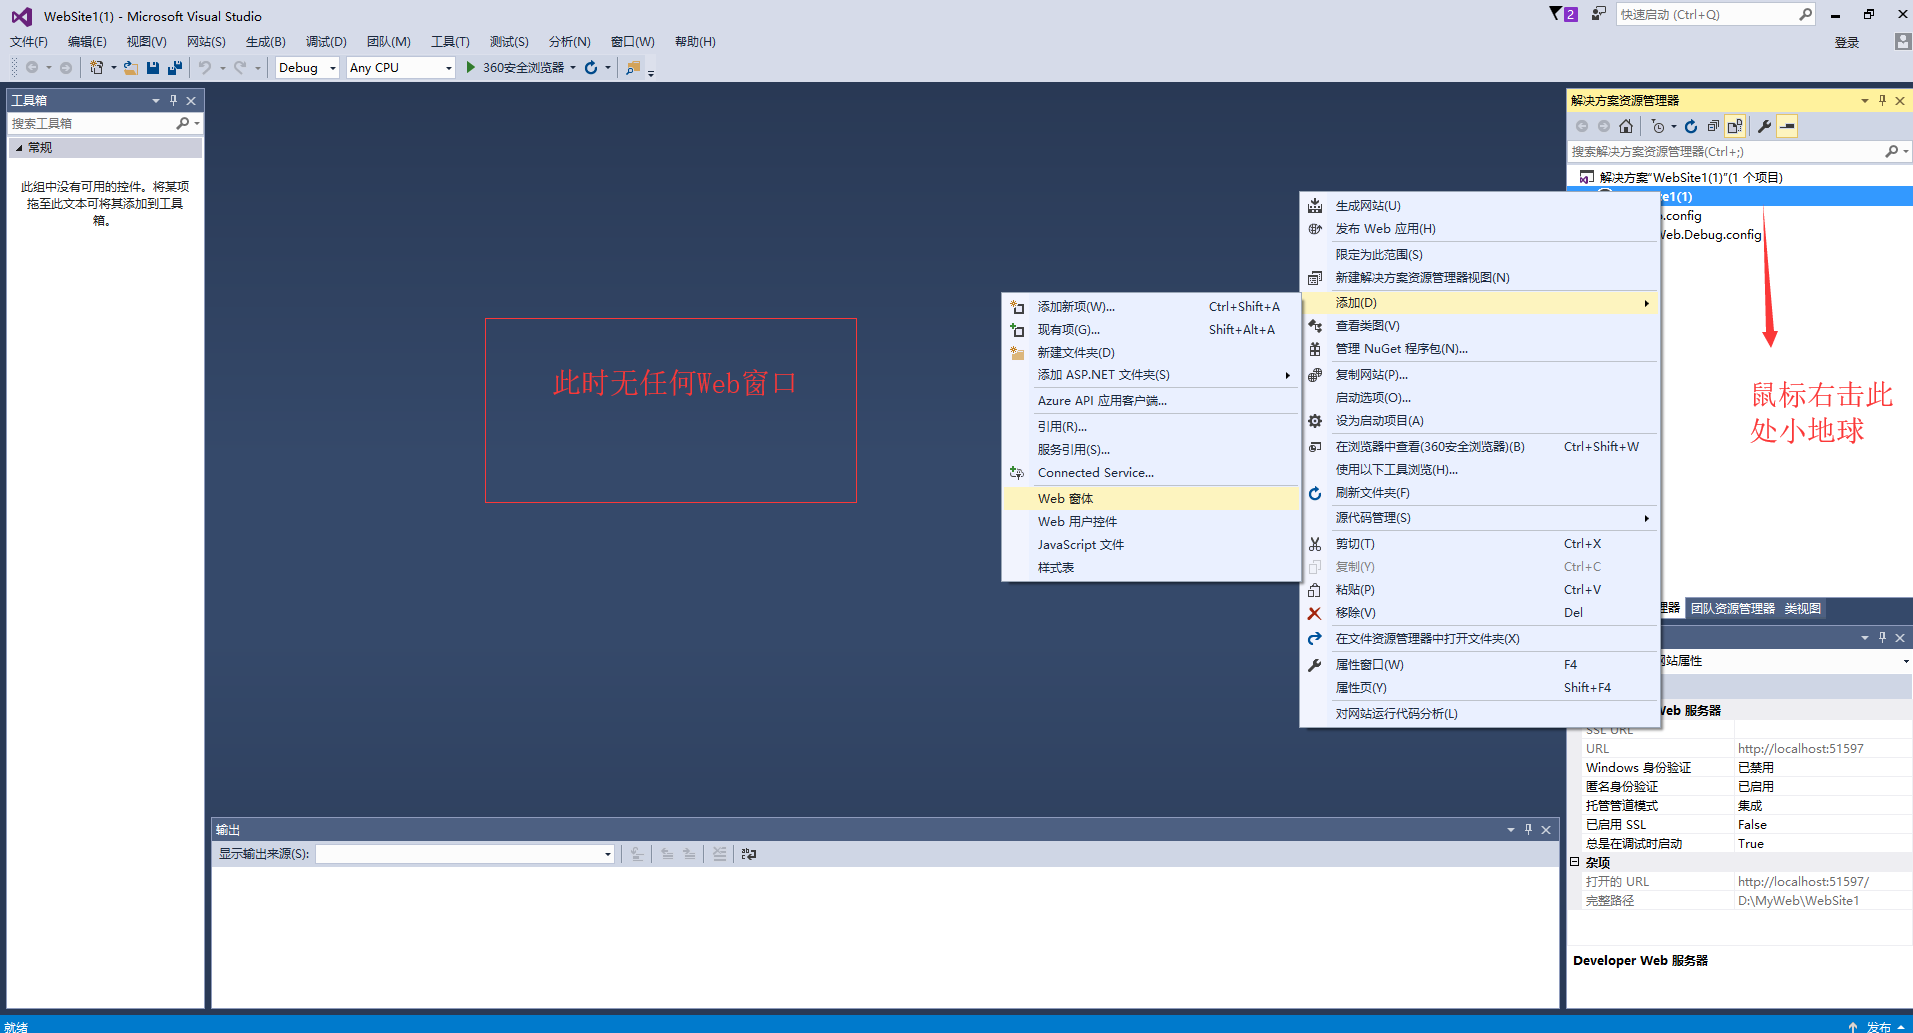The height and width of the screenshot is (1033, 1913).
Task: Click the 登录 link at top right
Action: pyautogui.click(x=1845, y=42)
